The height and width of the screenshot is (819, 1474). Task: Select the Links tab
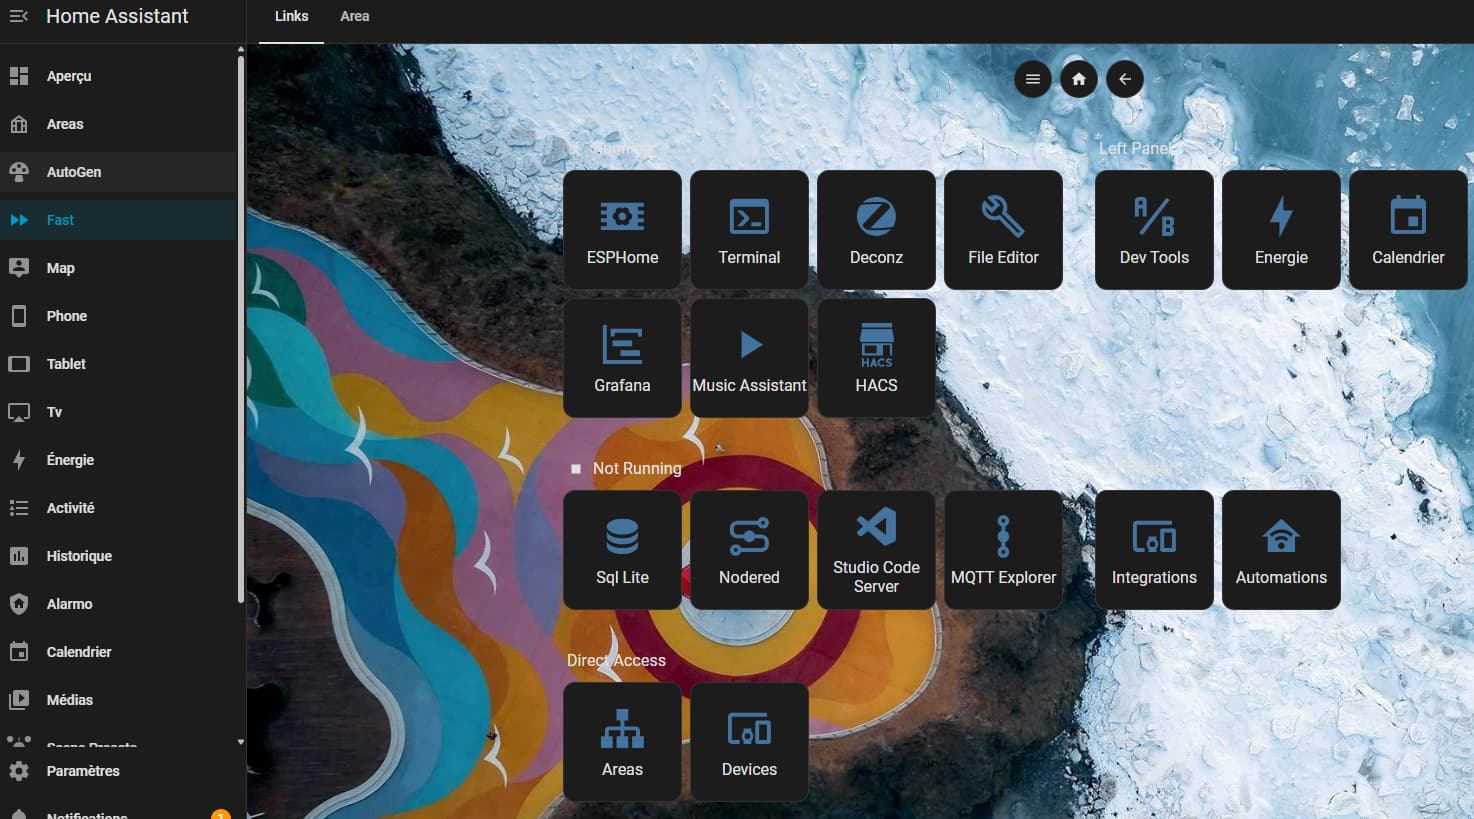tap(291, 16)
